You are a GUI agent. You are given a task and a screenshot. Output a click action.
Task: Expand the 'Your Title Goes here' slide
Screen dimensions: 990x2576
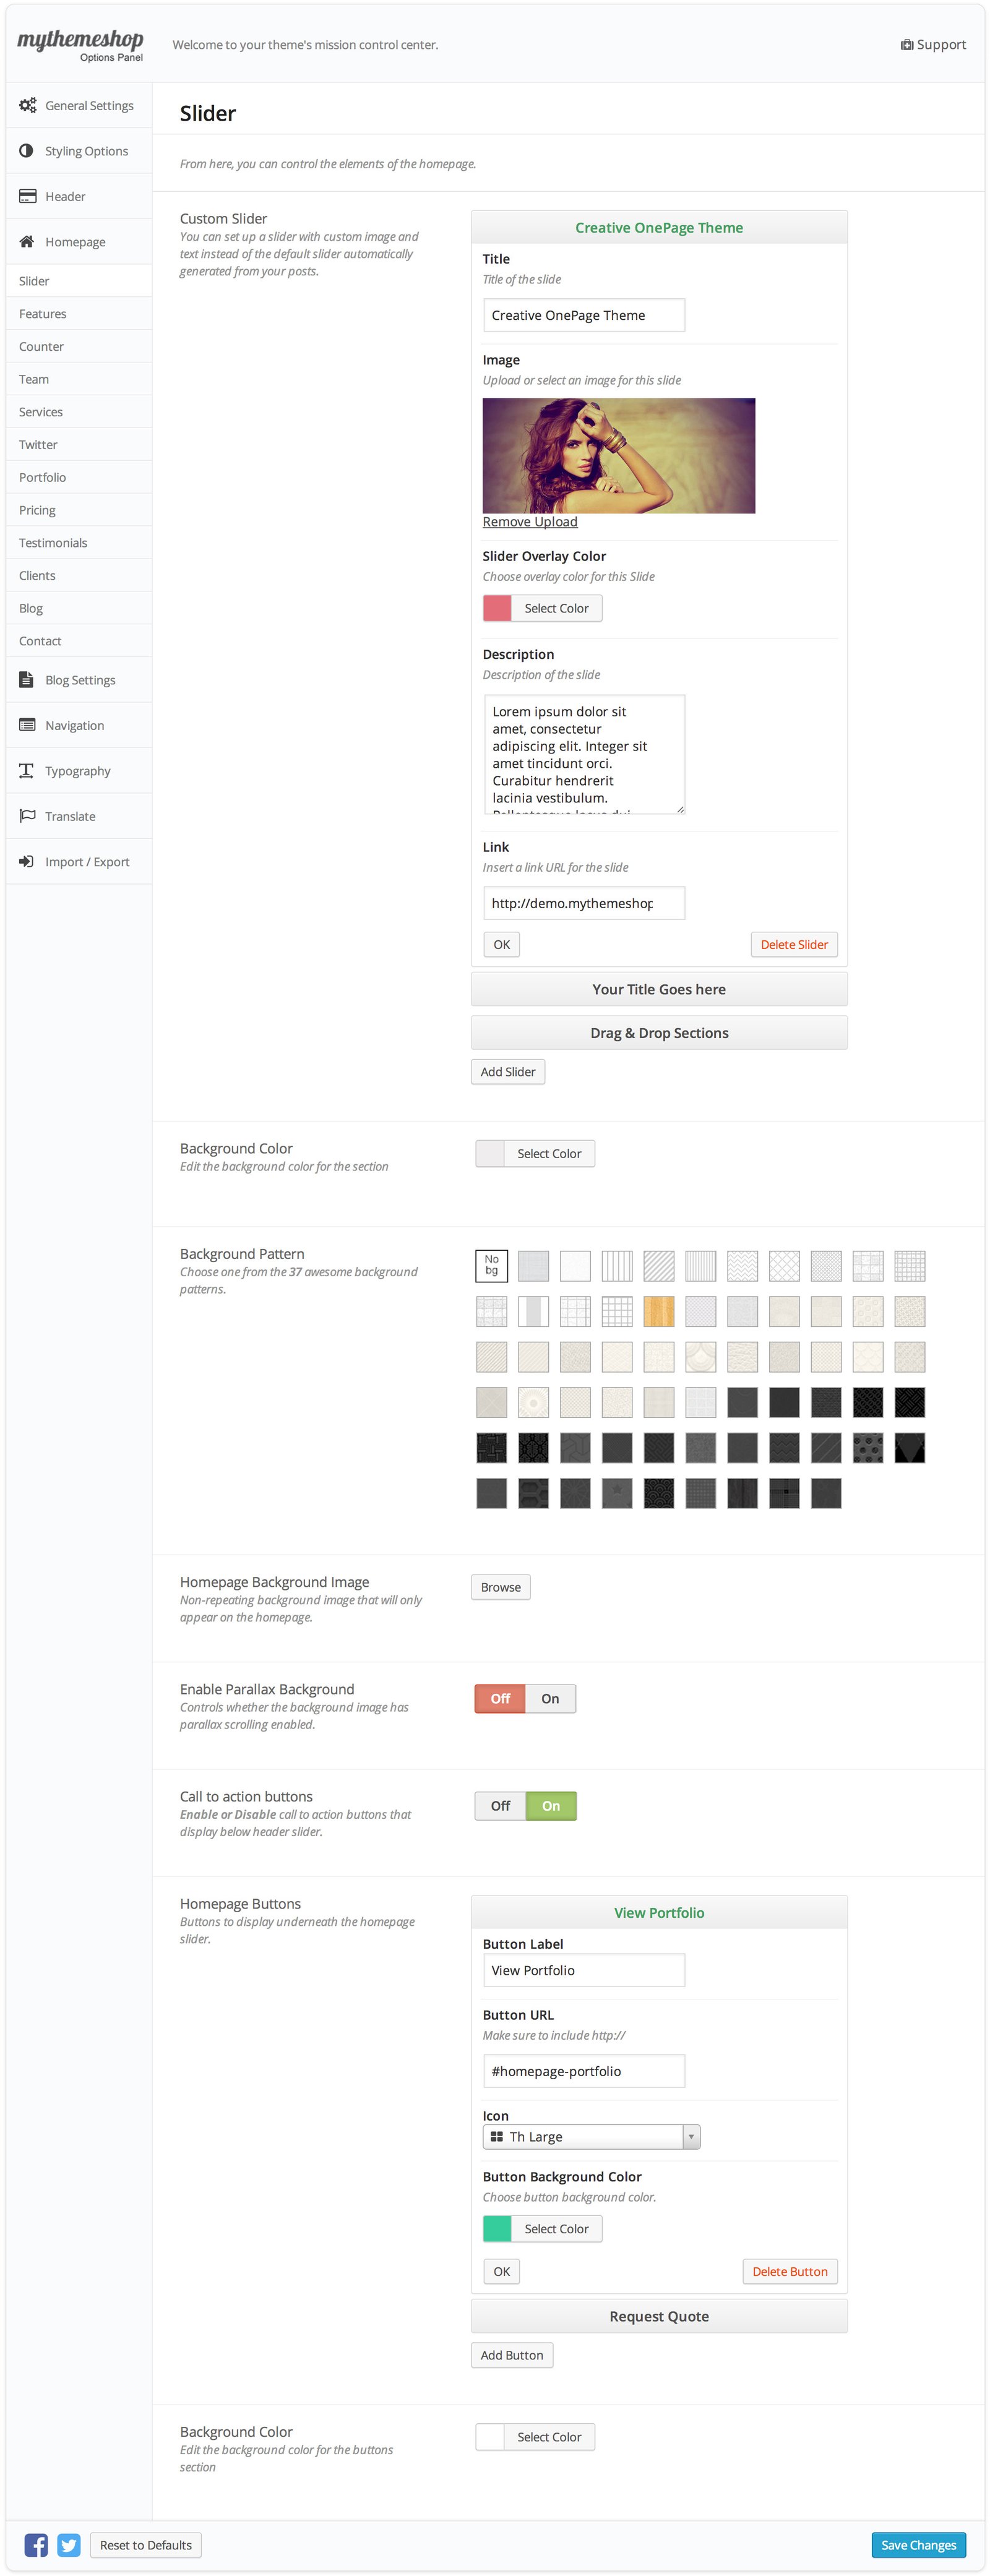point(659,990)
